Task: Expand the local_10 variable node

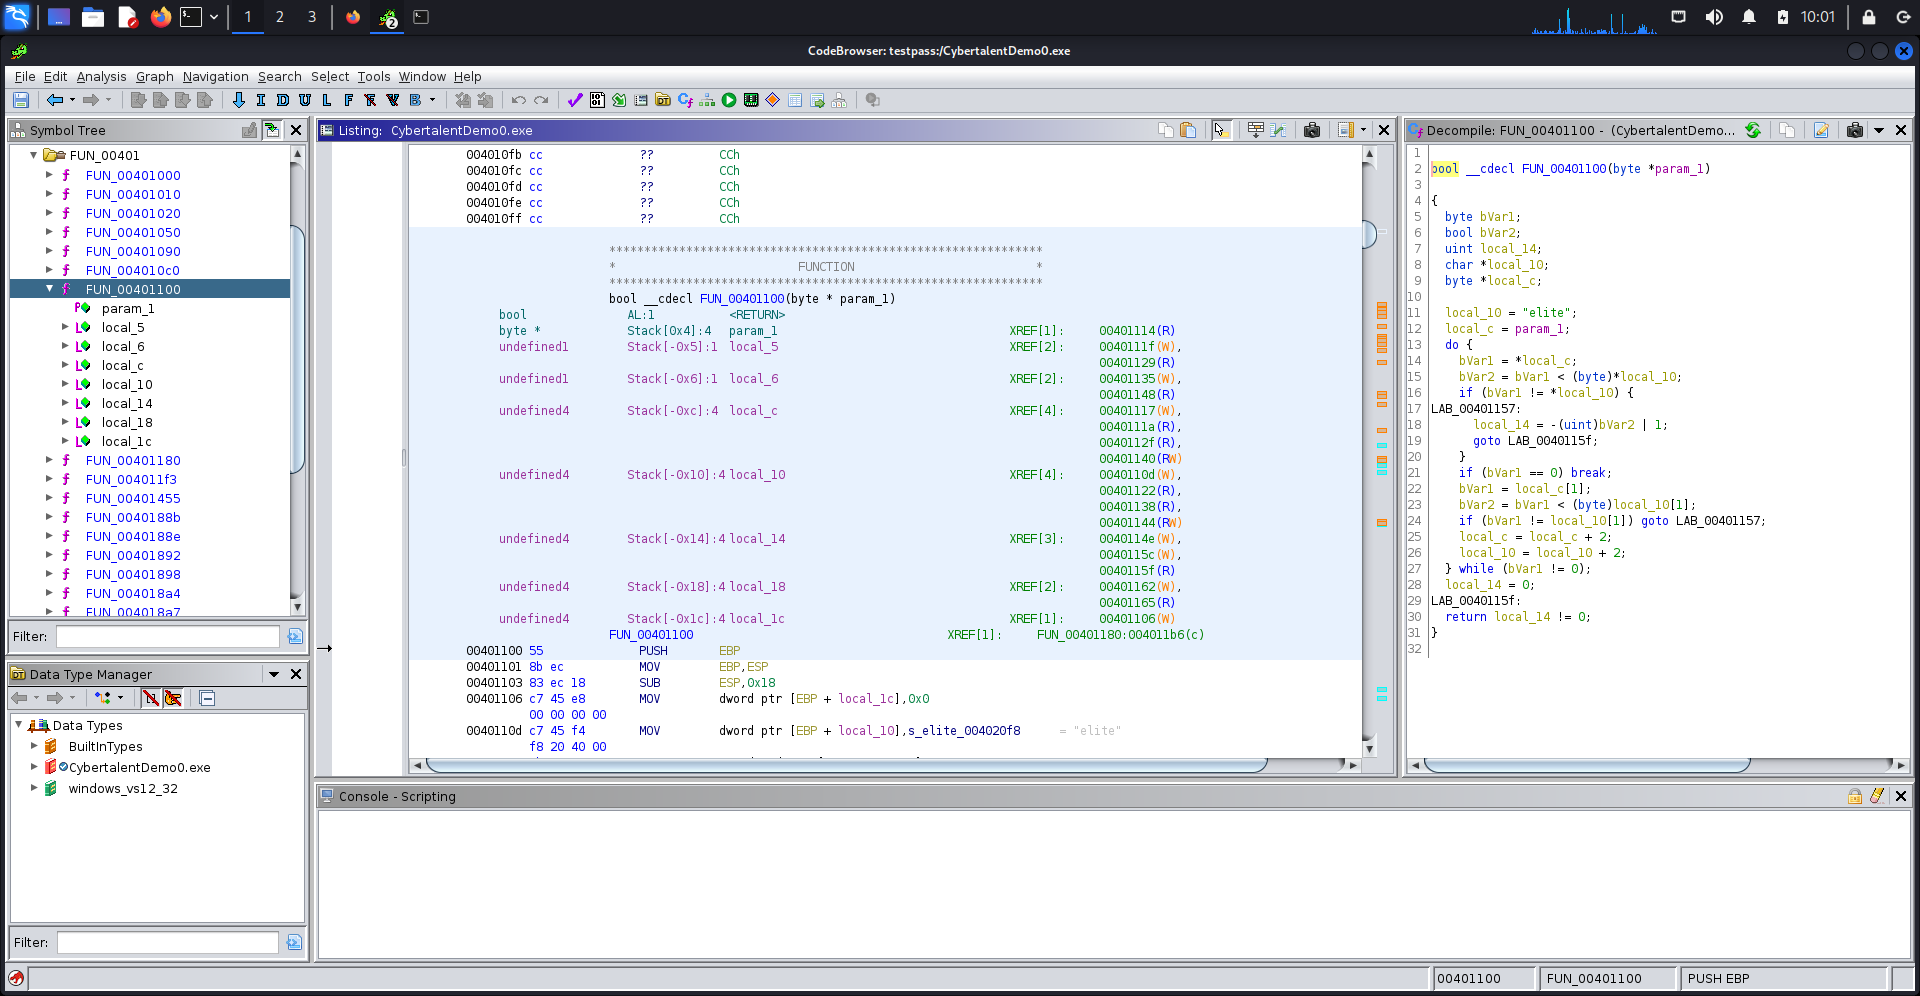Action: tap(65, 384)
